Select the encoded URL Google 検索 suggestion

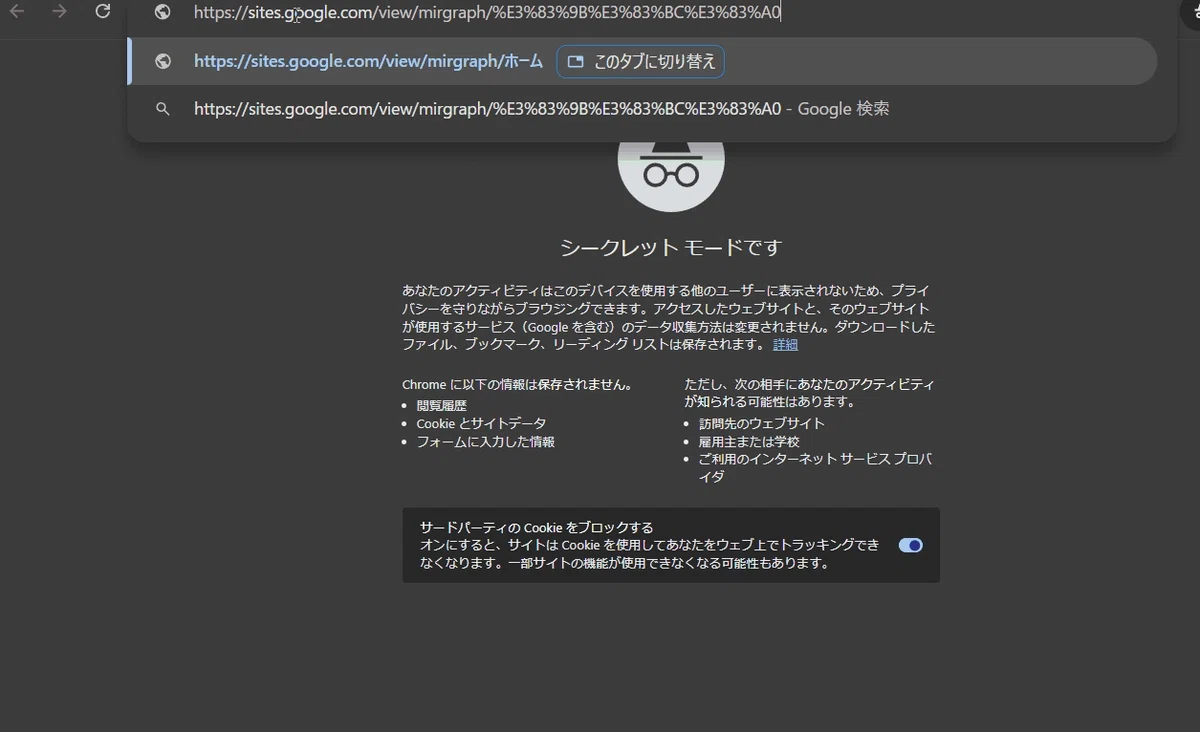(643, 108)
